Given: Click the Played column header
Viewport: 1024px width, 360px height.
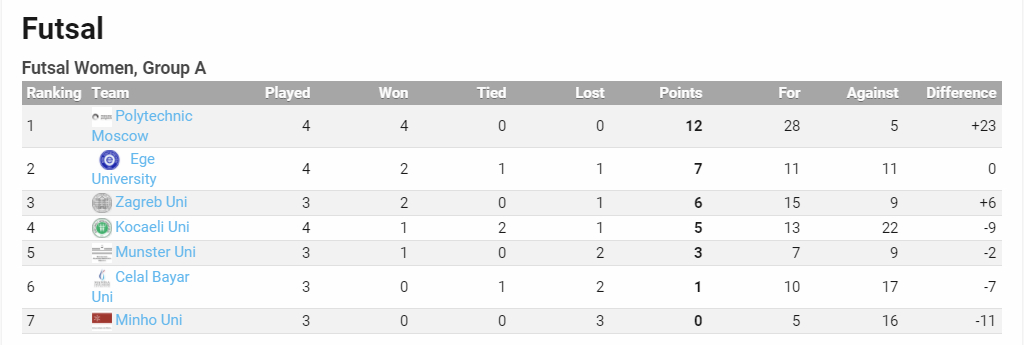Looking at the screenshot, I should click(x=287, y=93).
